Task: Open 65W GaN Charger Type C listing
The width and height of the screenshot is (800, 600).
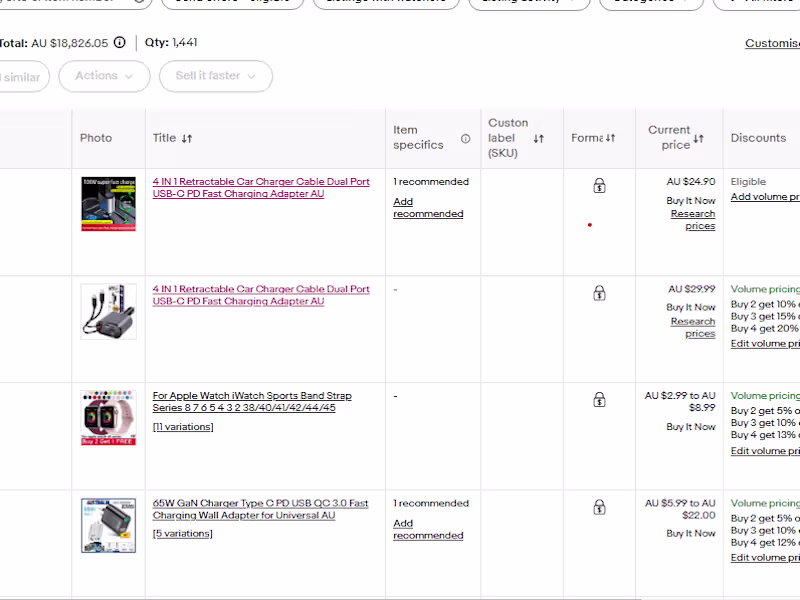Action: 261,509
